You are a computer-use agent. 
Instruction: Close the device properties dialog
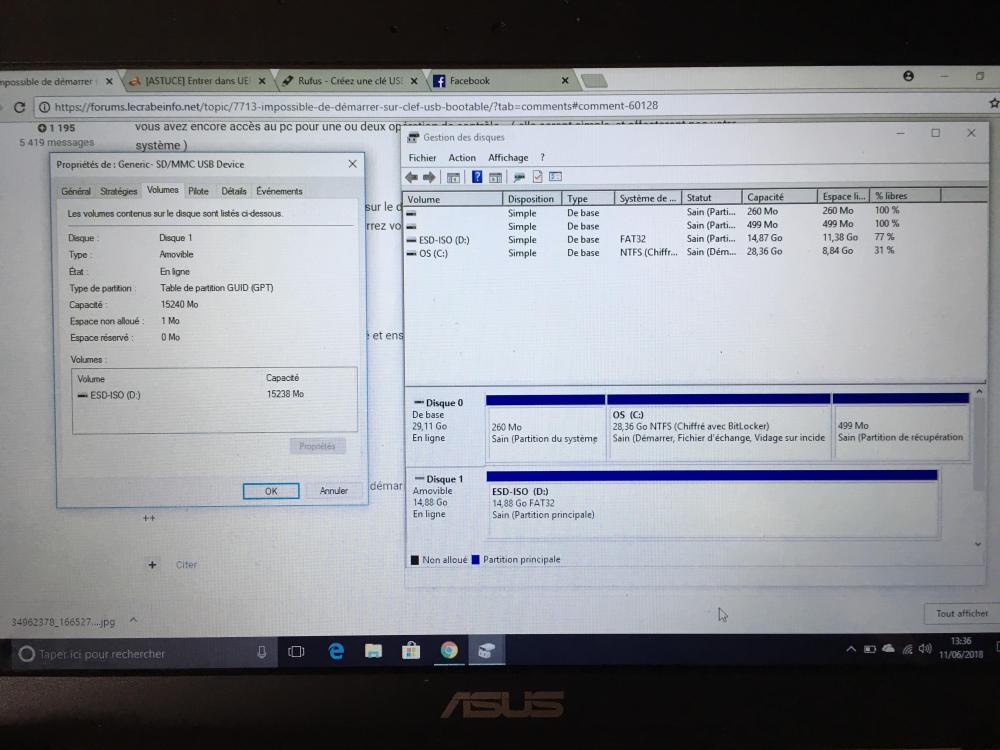353,164
